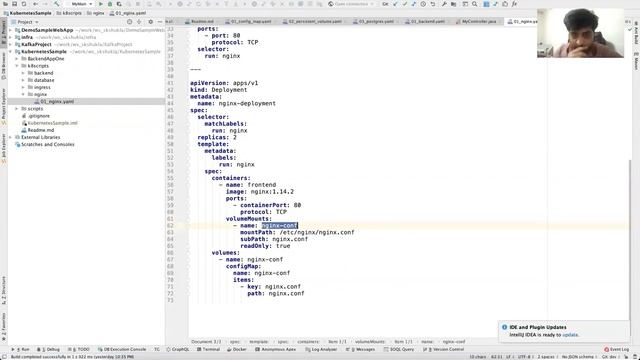
Task: Collapse the nginx folder
Action: [23, 94]
